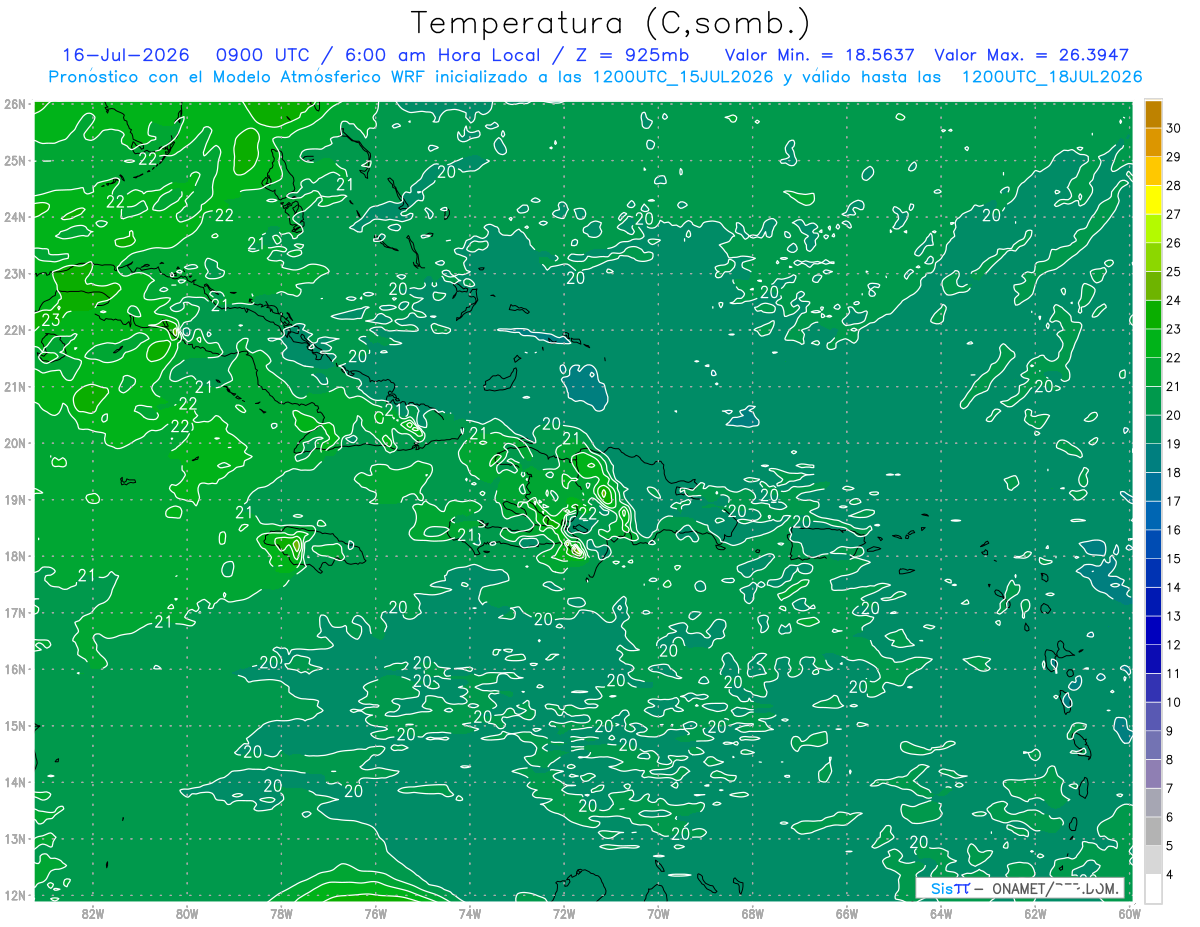The width and height of the screenshot is (1200, 927).
Task: Click the '18N' latitude axis label
Action: coord(15,556)
